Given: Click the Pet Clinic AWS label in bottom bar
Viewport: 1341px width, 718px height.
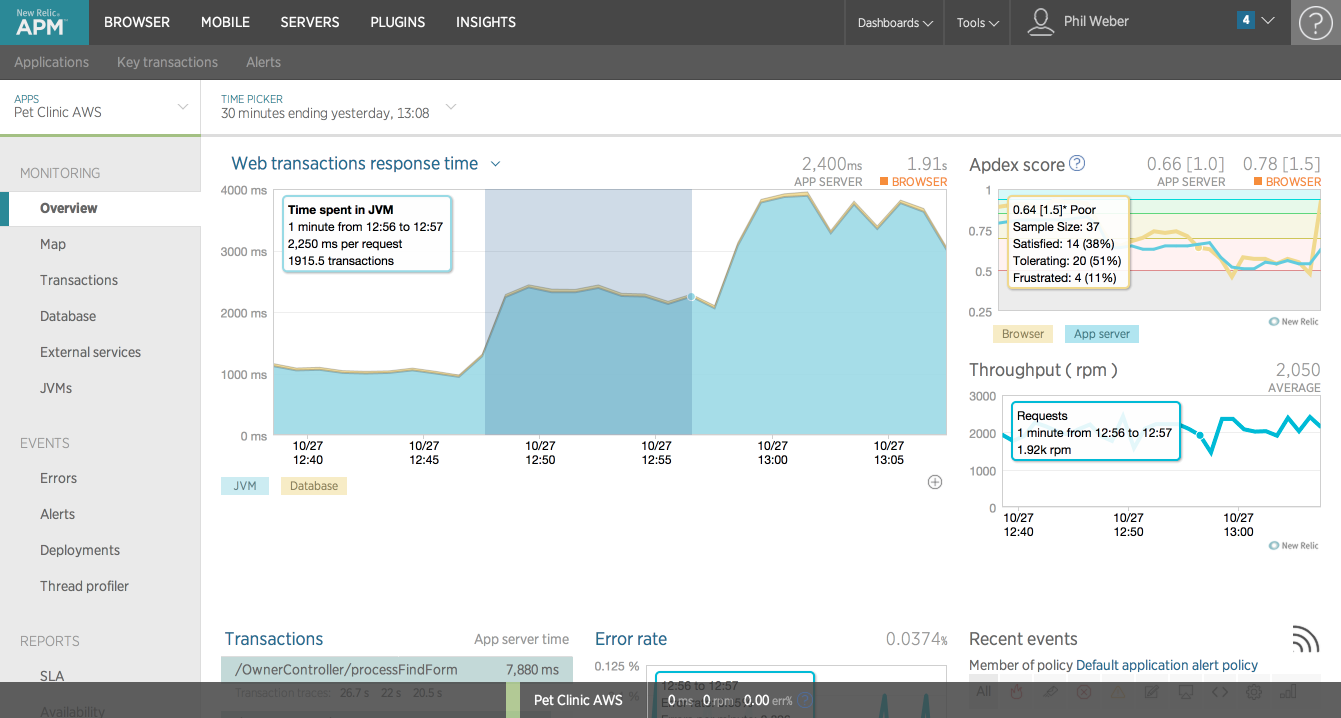Looking at the screenshot, I should click(x=578, y=700).
